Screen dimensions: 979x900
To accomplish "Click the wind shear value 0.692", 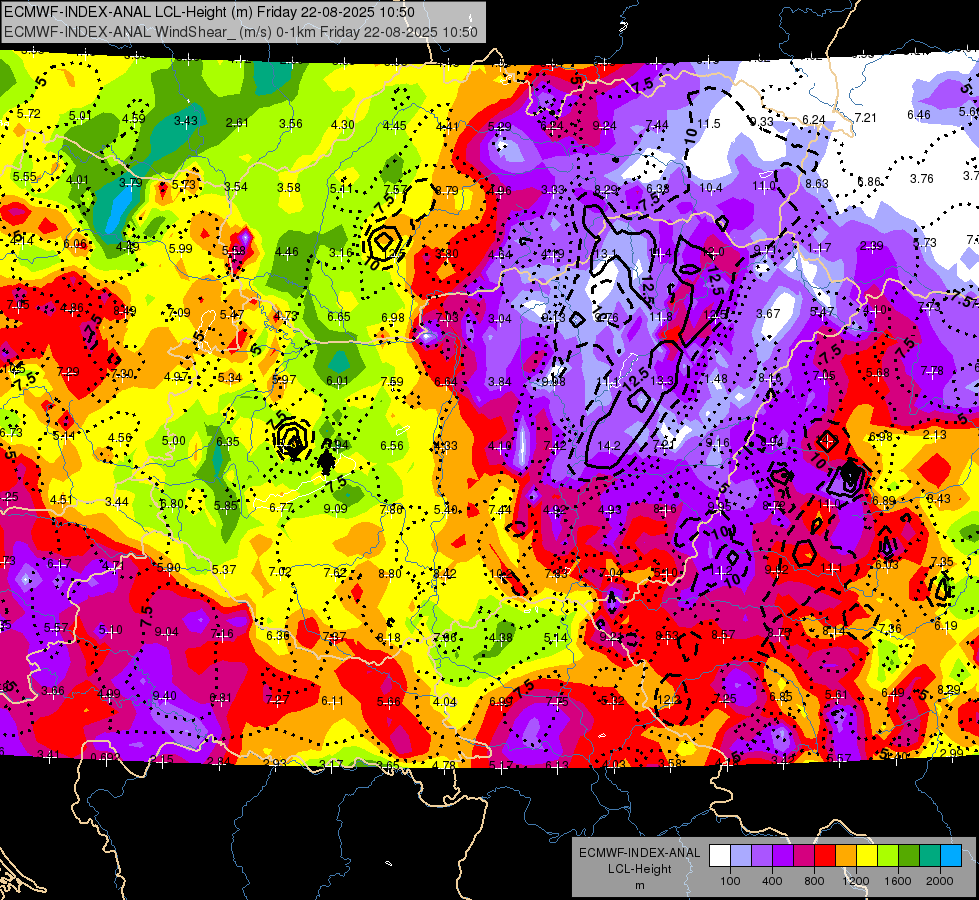I will pos(105,757).
